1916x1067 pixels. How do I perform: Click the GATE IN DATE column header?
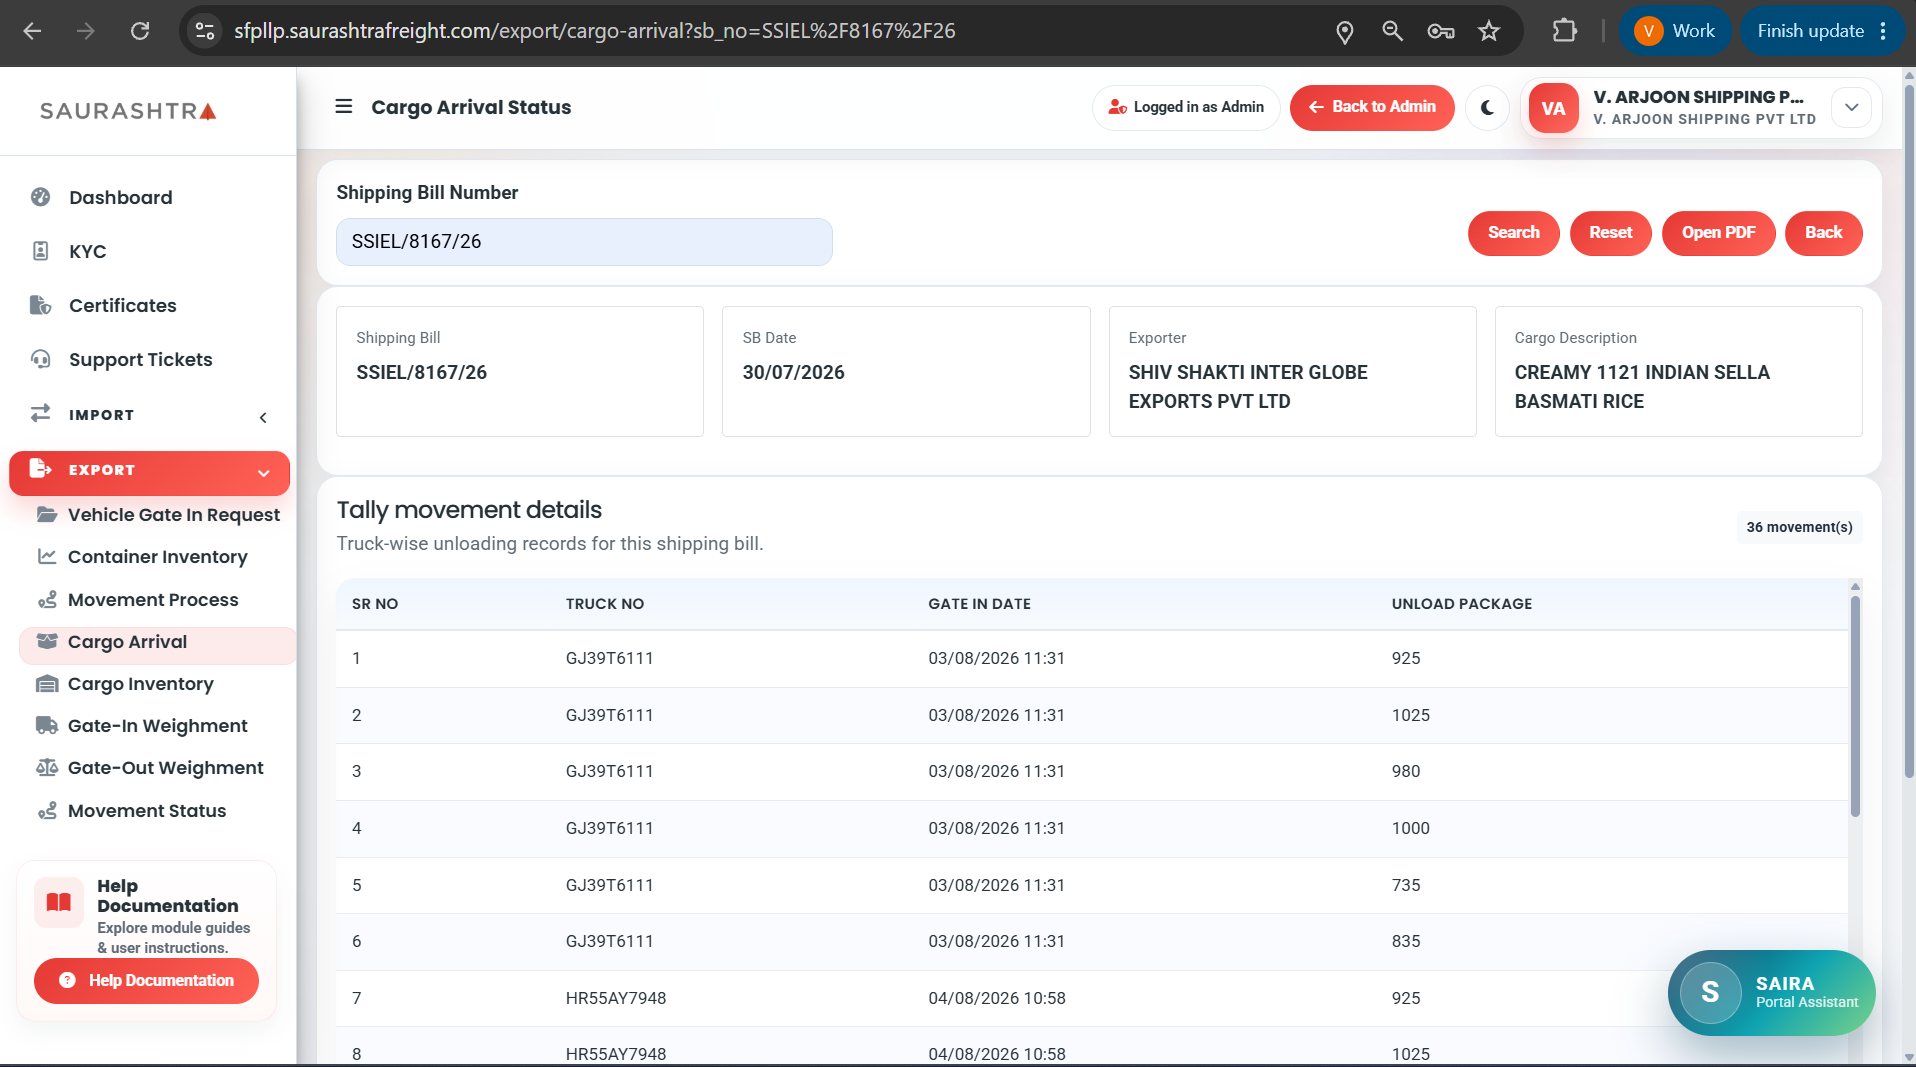[979, 603]
